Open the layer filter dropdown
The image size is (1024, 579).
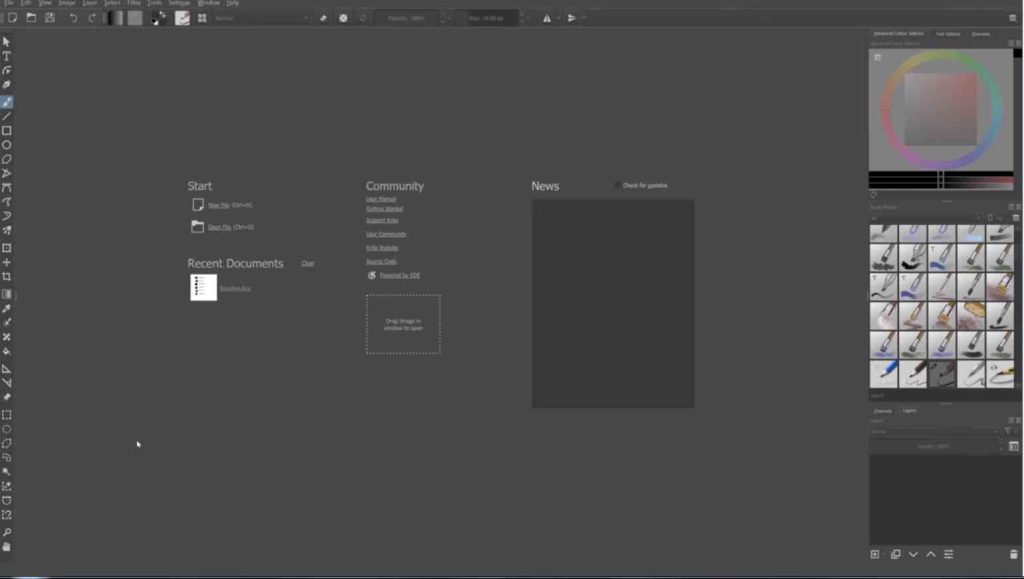pos(1008,431)
